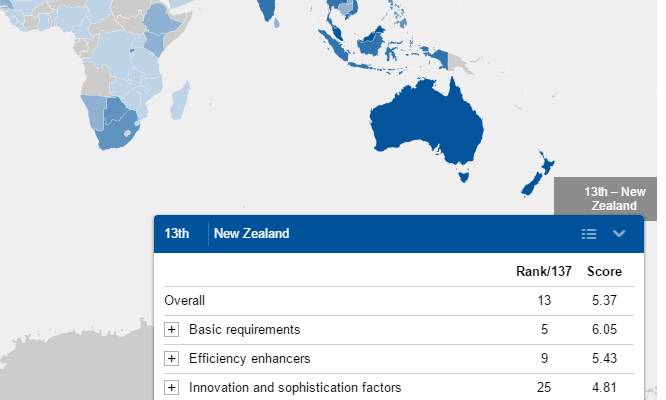
Task: Click Madagascar island on the map
Action: coord(181,100)
